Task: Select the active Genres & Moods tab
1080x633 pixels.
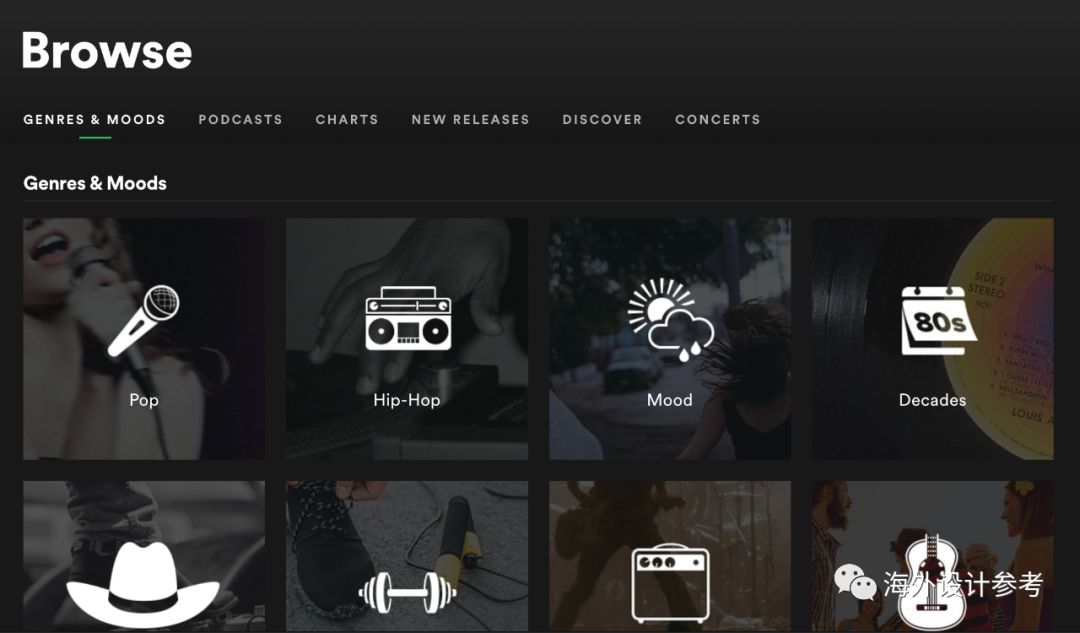Action: click(94, 119)
